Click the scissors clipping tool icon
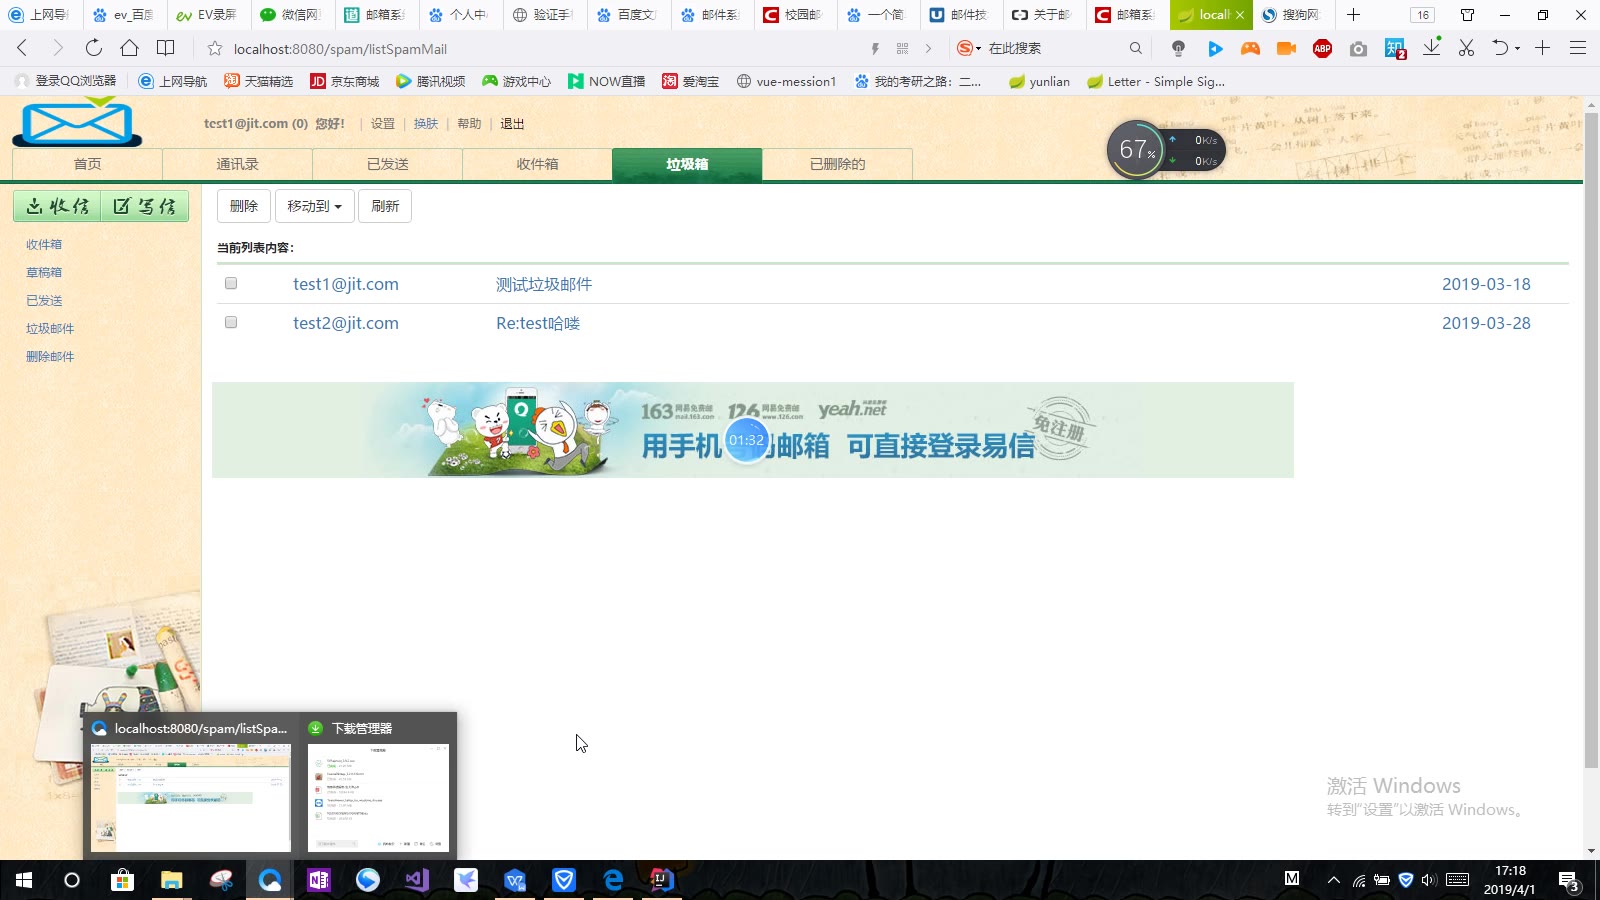1600x900 pixels. click(x=1466, y=48)
